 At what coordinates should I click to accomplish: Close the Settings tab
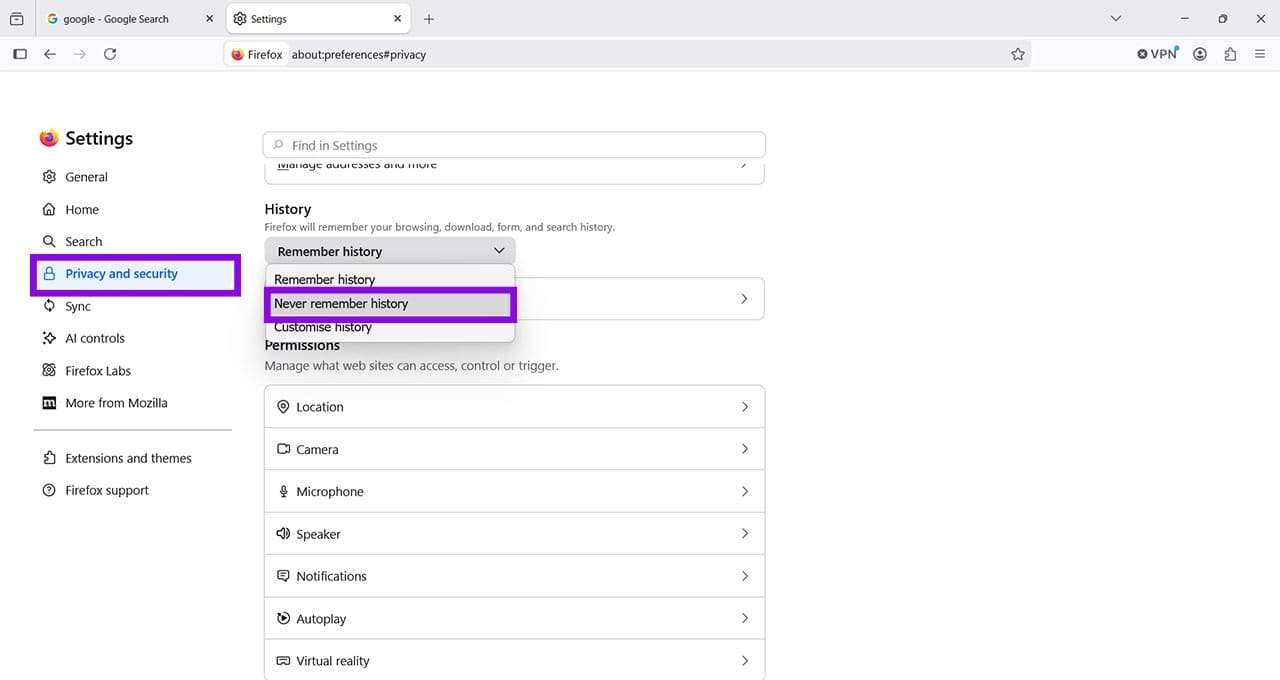click(398, 19)
